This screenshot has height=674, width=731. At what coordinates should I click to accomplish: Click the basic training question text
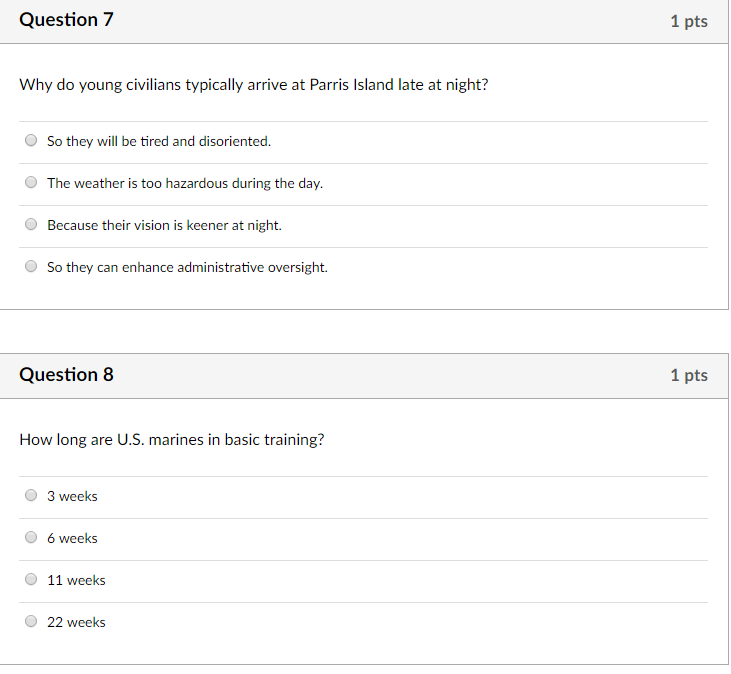point(172,440)
